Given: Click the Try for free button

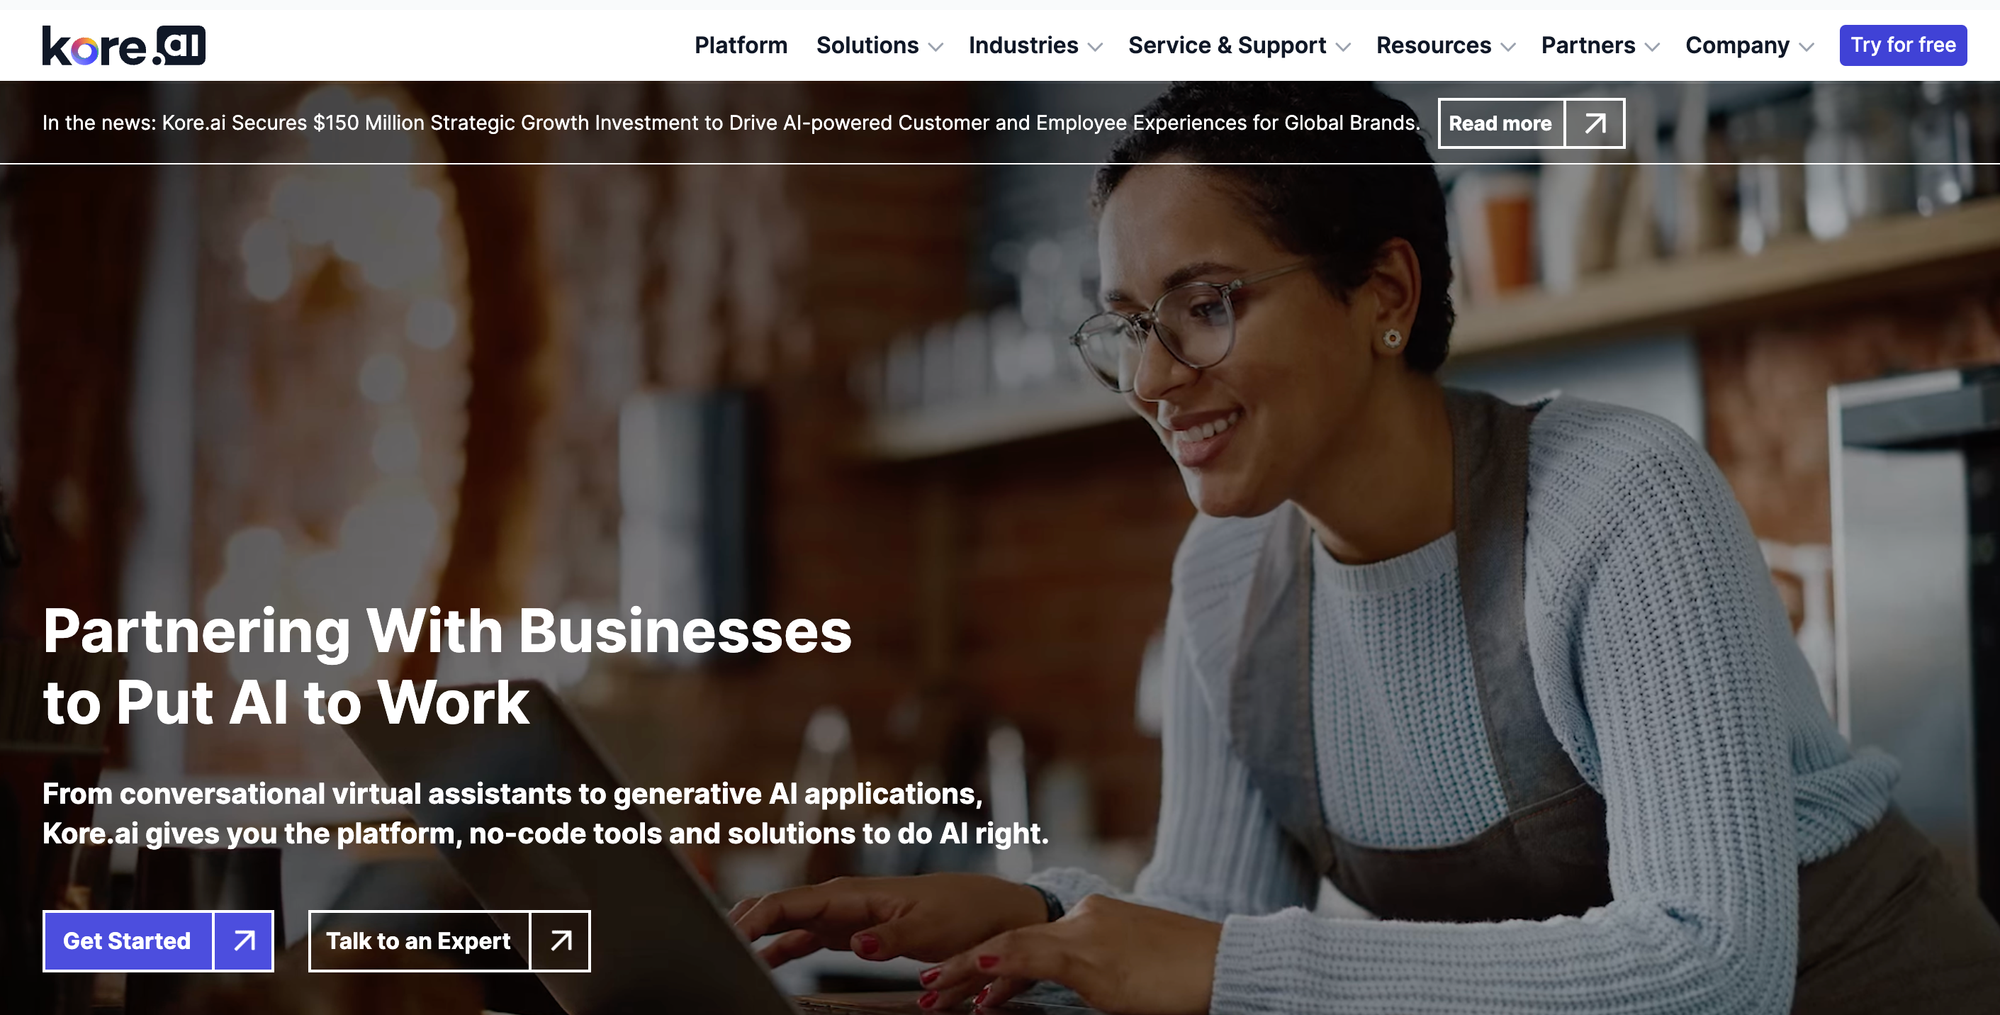Looking at the screenshot, I should (1903, 45).
